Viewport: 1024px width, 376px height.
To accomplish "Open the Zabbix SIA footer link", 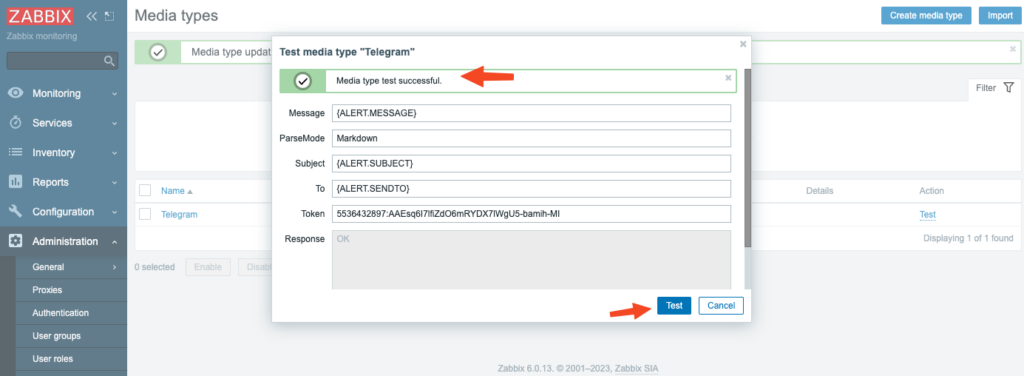I will click(x=636, y=369).
